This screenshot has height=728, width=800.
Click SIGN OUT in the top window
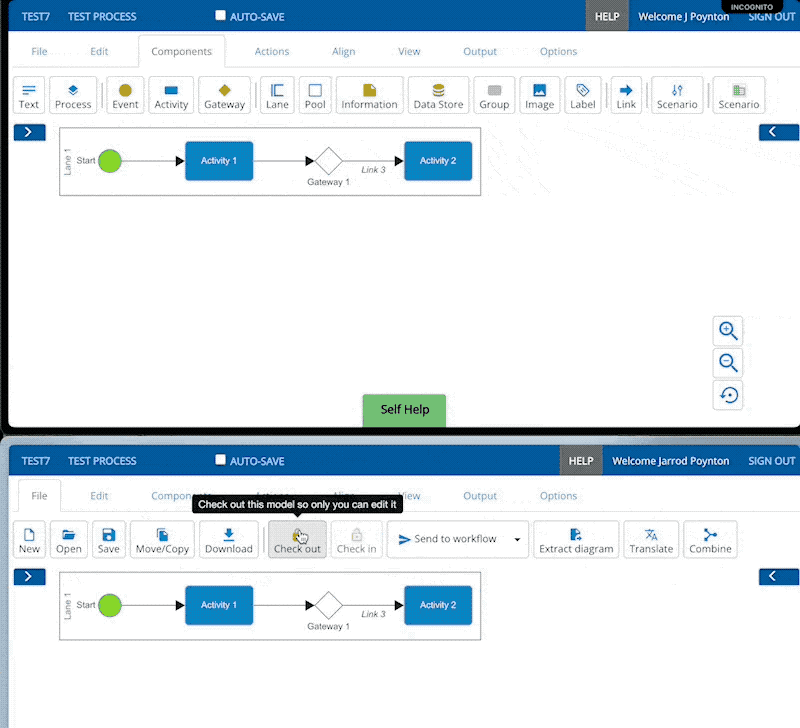771,16
